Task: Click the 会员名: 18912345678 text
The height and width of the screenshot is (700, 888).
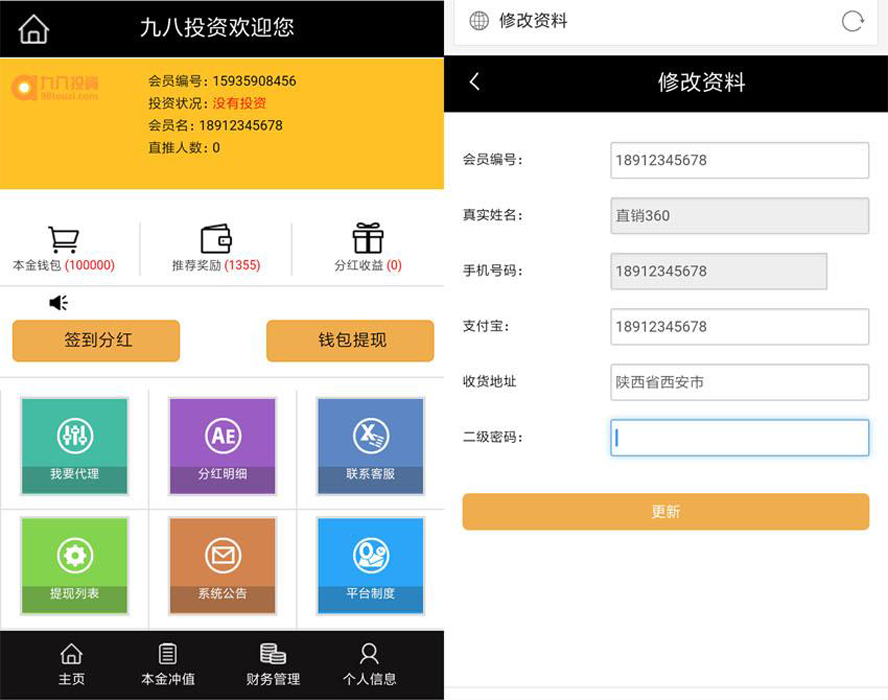Action: point(215,125)
